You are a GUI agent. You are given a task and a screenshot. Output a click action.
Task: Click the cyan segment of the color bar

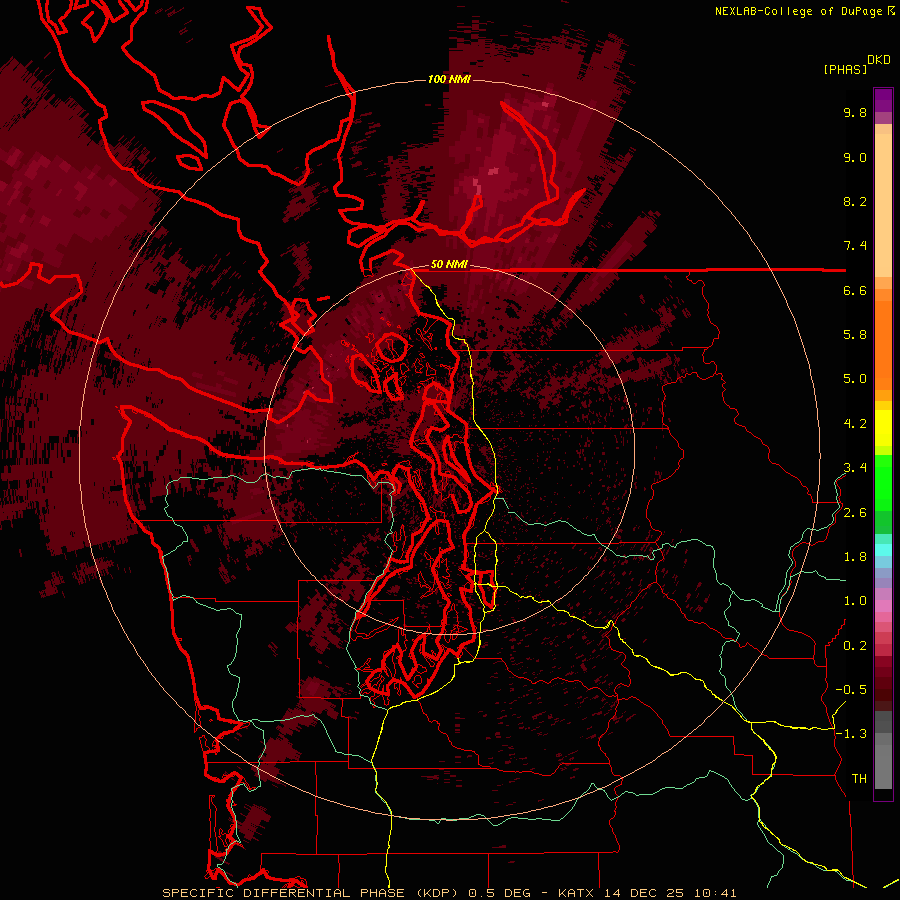click(x=883, y=549)
